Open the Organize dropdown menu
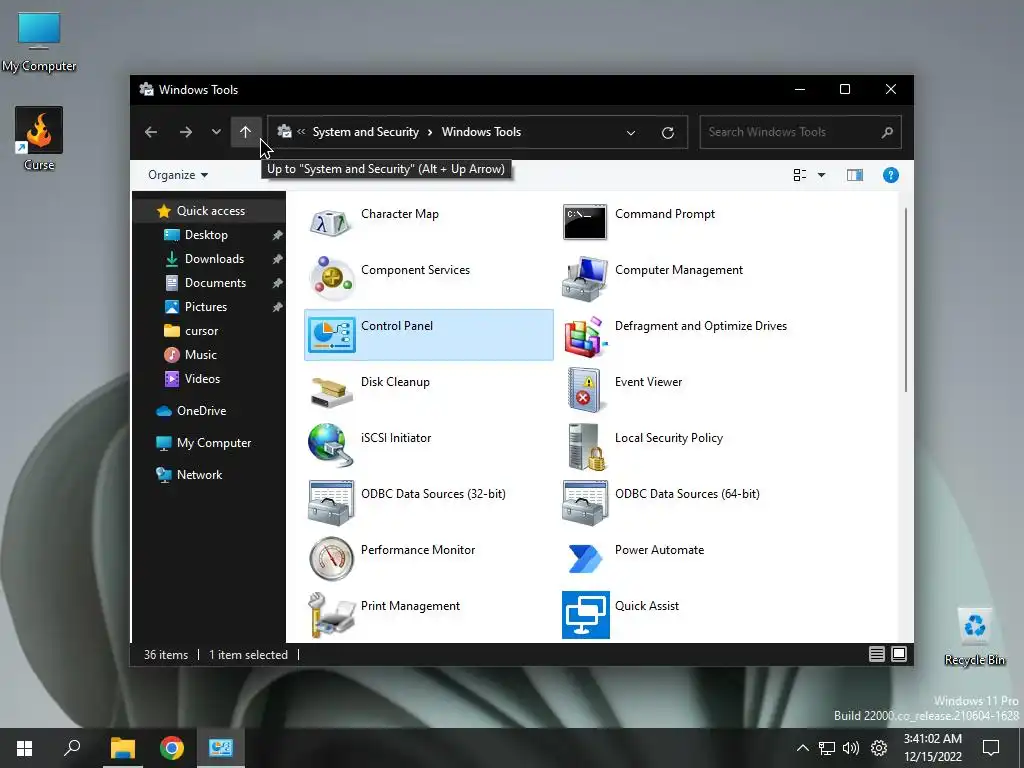1024x768 pixels. pos(178,175)
